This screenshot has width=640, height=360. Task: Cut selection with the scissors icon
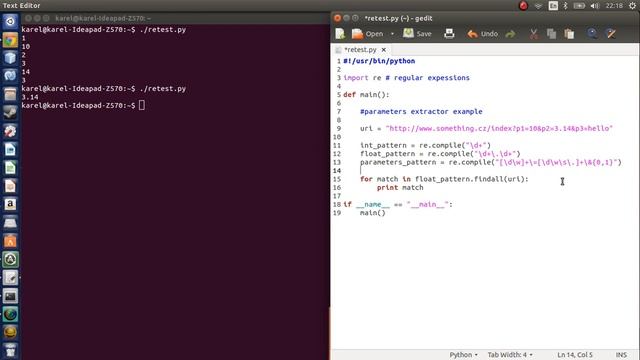tap(533, 34)
